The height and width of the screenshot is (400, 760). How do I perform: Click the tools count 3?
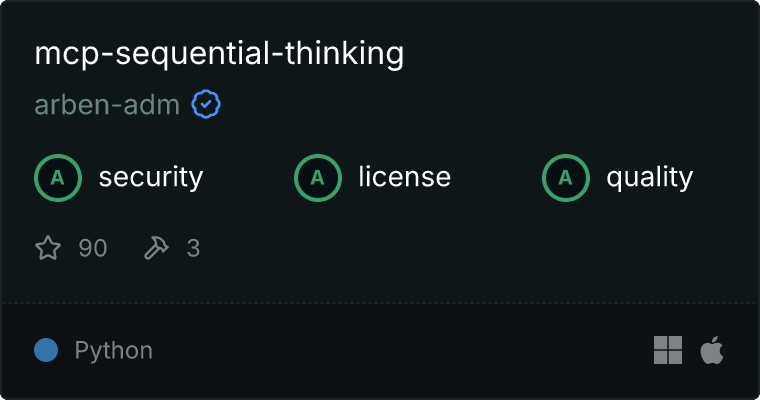coord(193,248)
